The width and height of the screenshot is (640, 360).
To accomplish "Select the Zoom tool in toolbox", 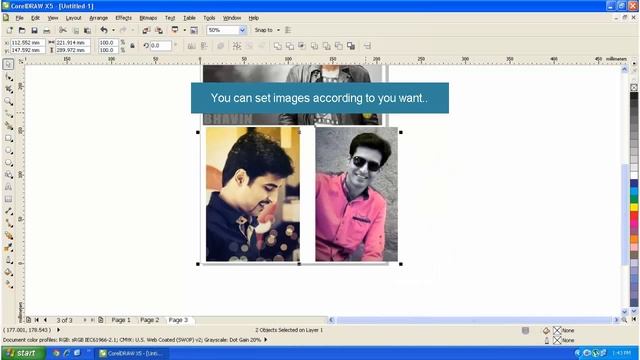I will (8, 101).
